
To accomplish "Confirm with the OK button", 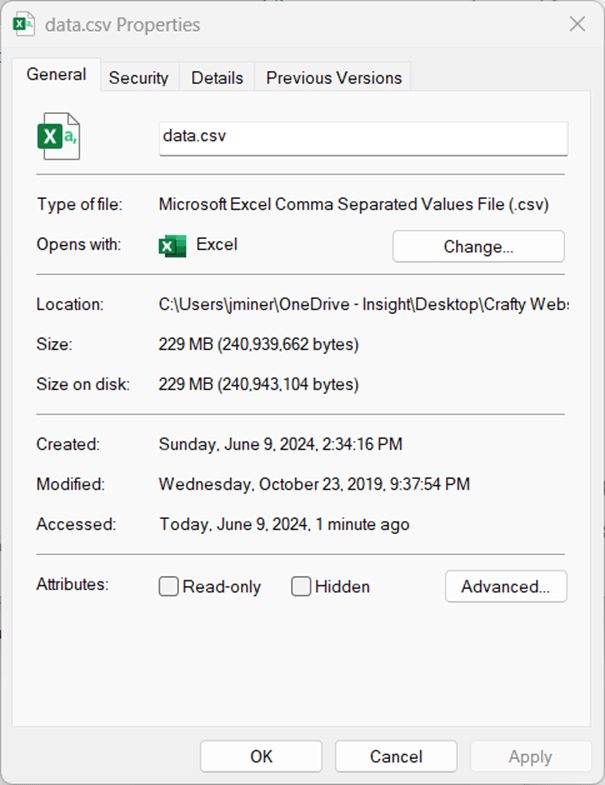I will point(261,757).
